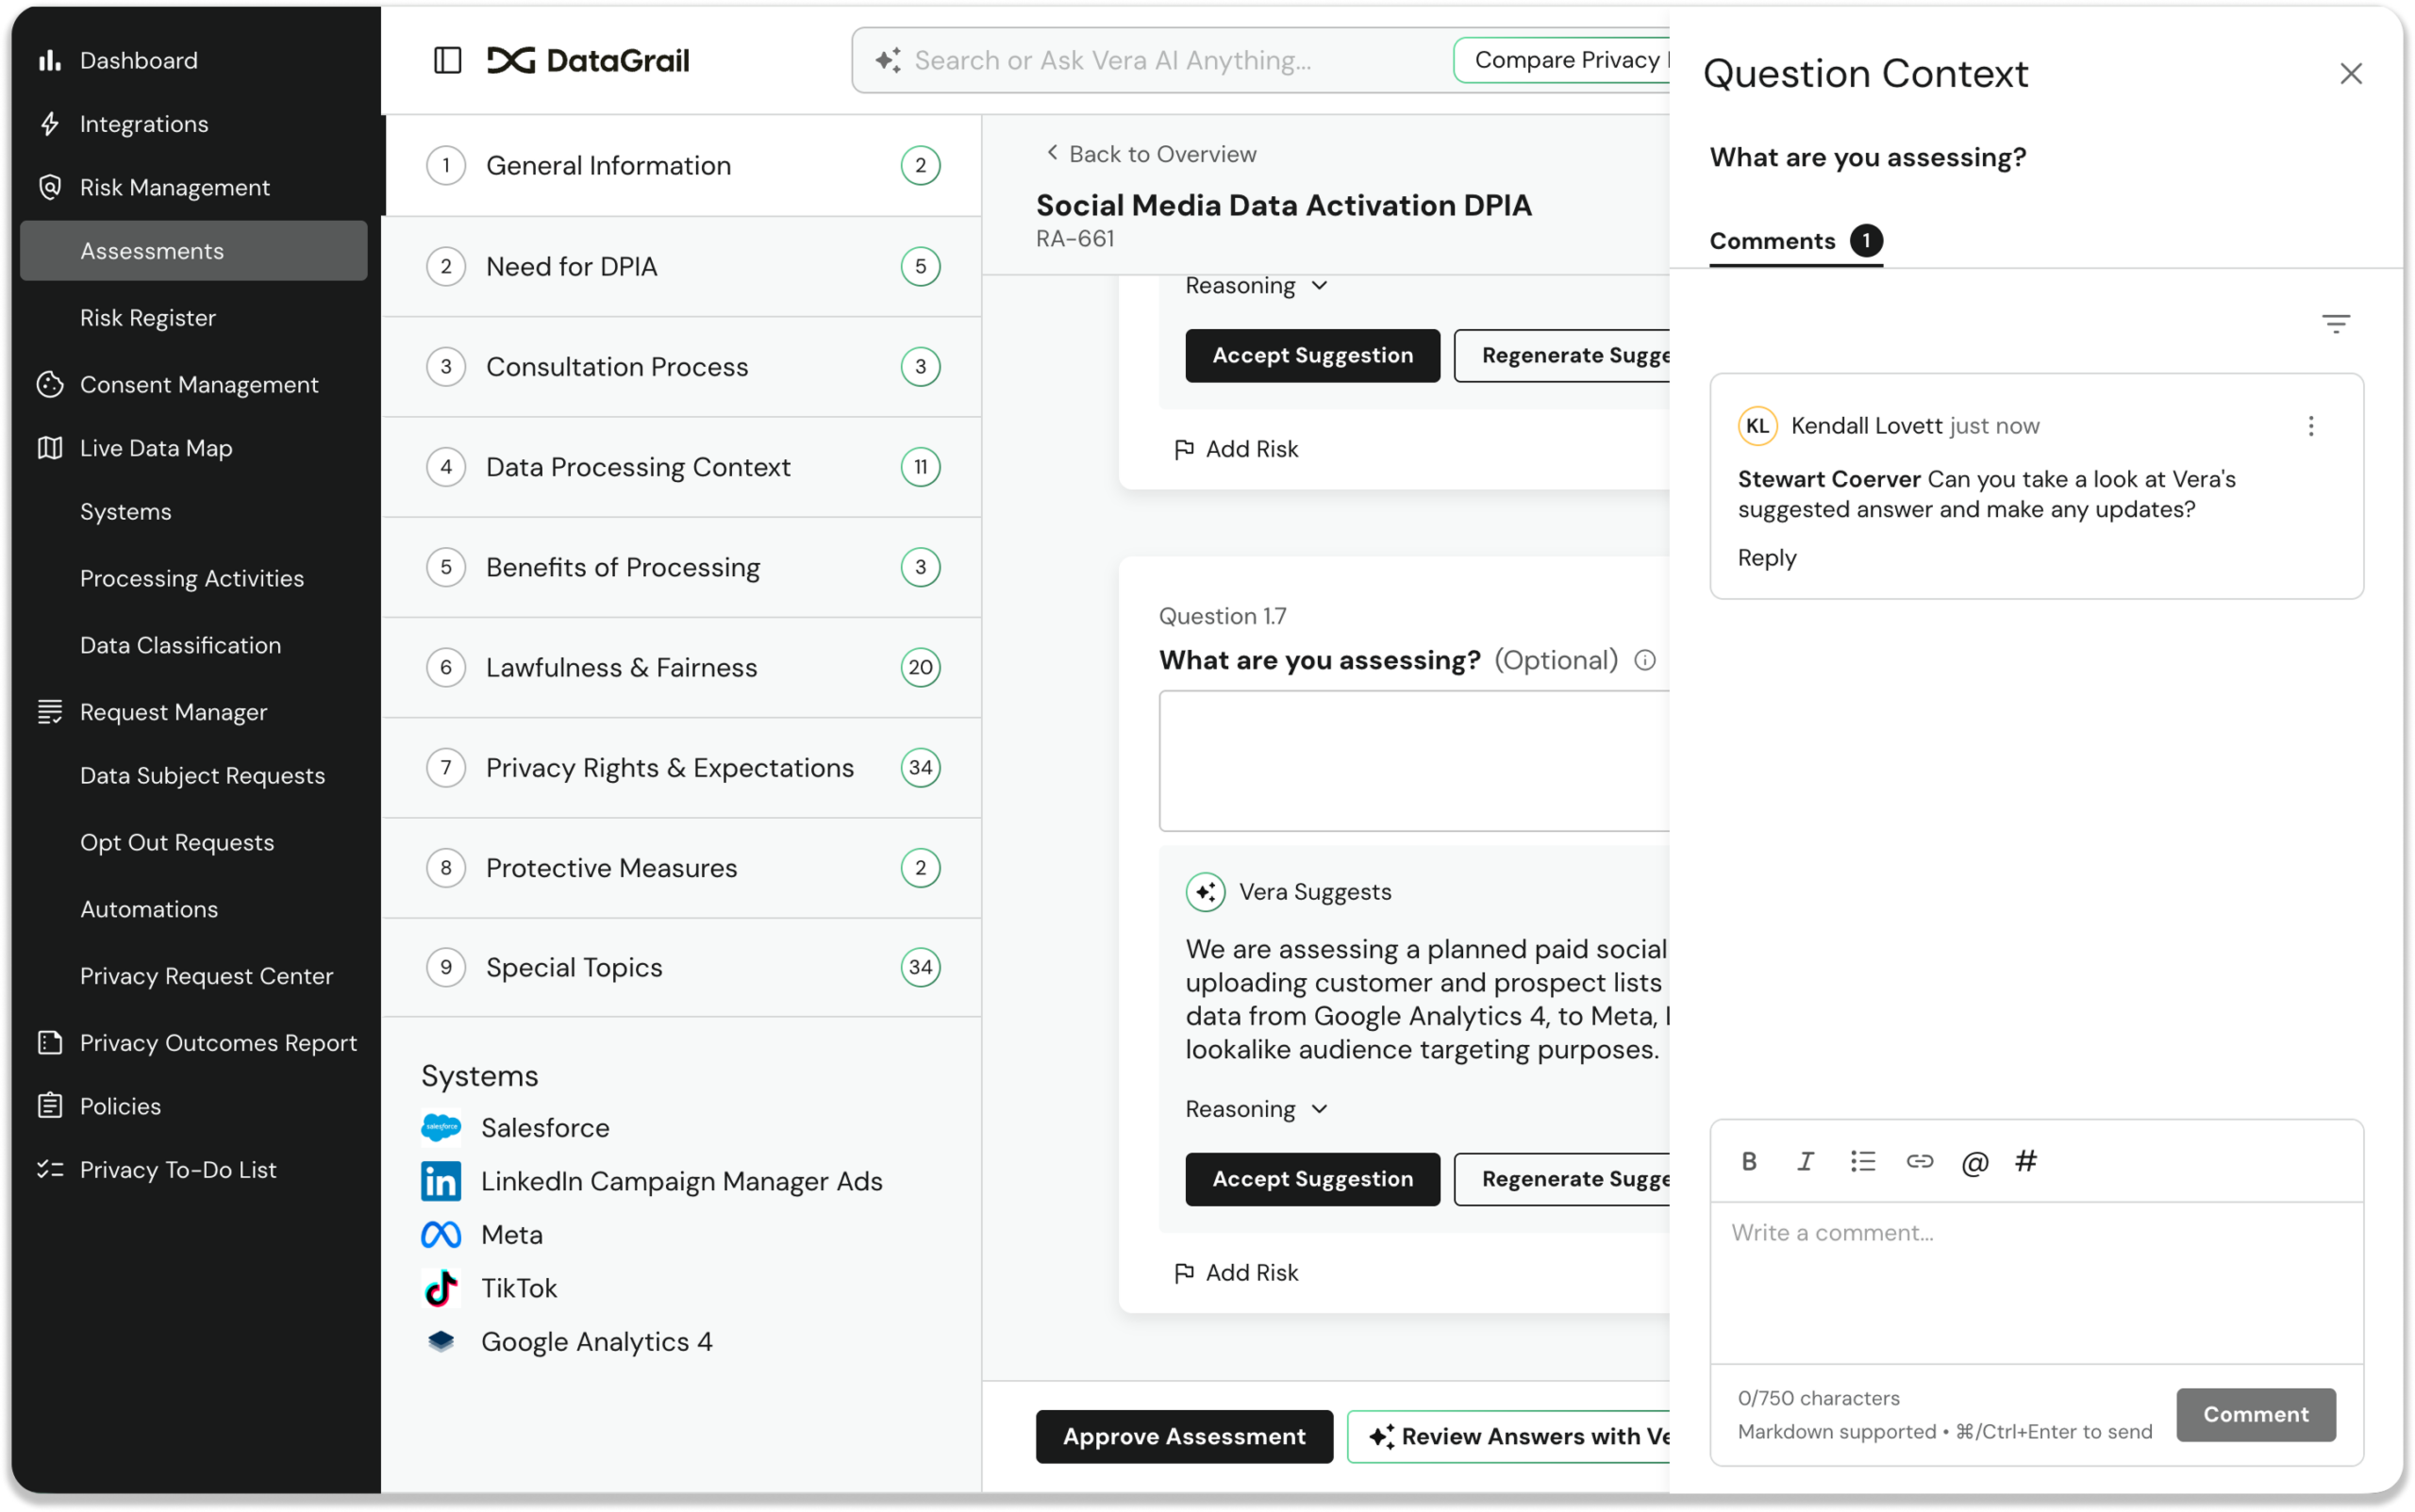2415x1512 pixels.
Task: Select the Benefits of Processing section
Action: tap(683, 567)
